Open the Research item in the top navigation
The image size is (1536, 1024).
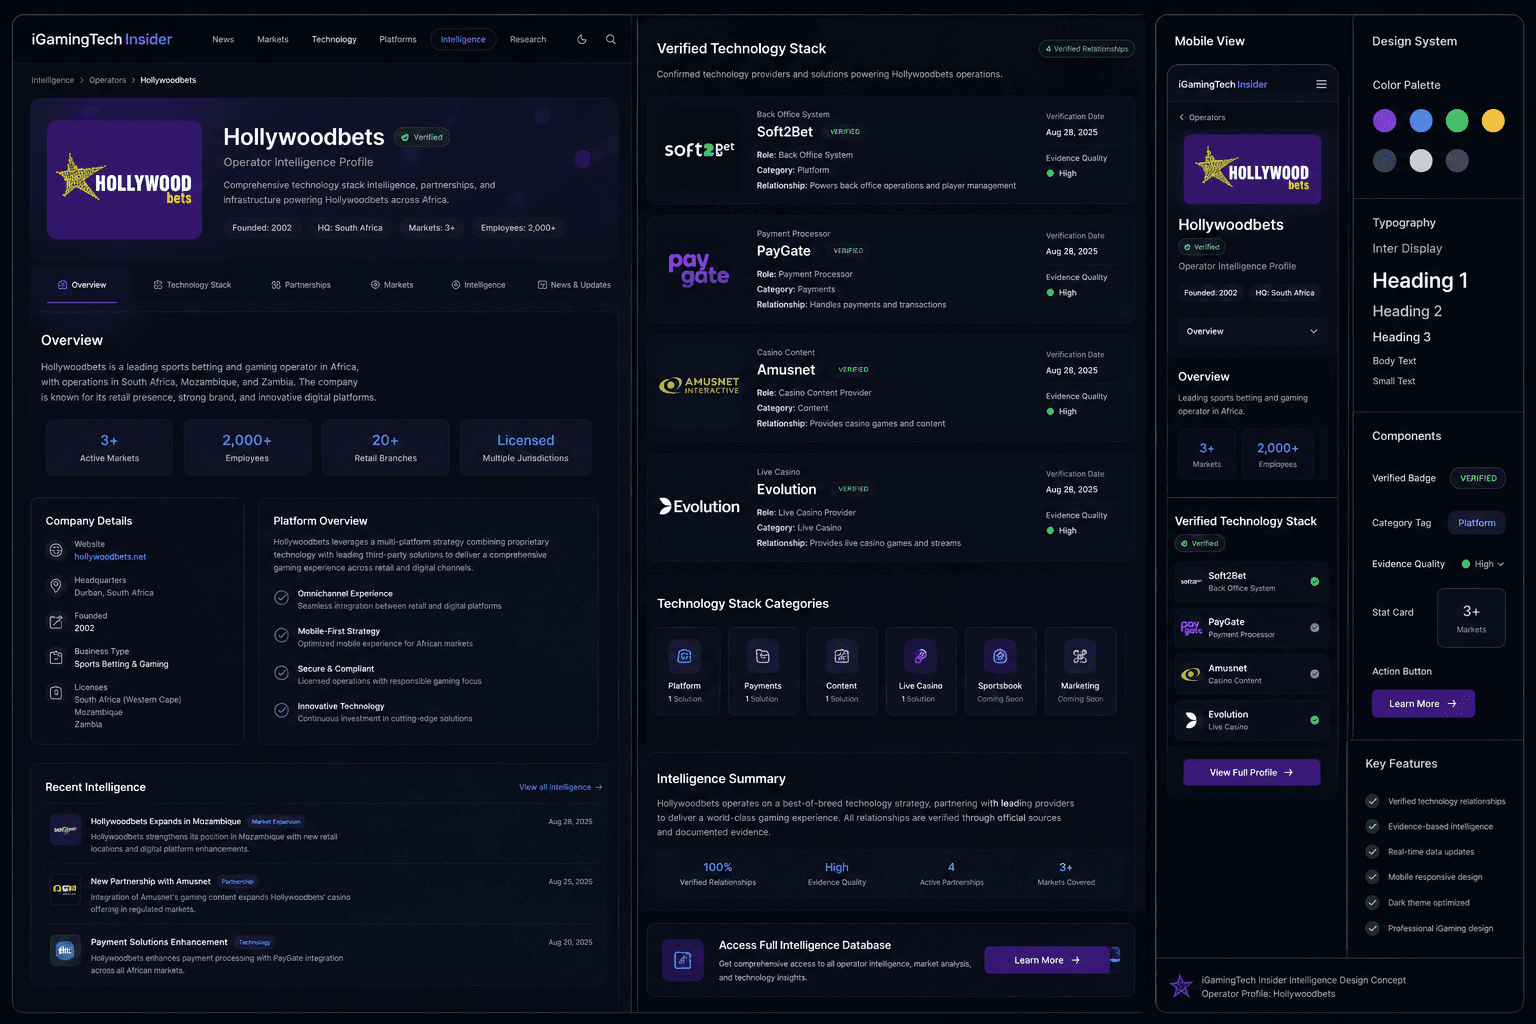(528, 40)
